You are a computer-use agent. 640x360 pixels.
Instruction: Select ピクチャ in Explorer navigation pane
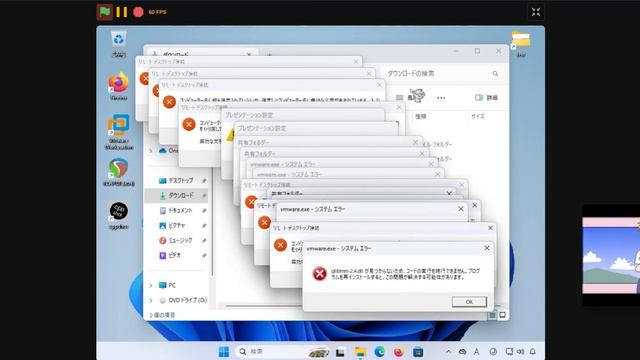tap(177, 225)
